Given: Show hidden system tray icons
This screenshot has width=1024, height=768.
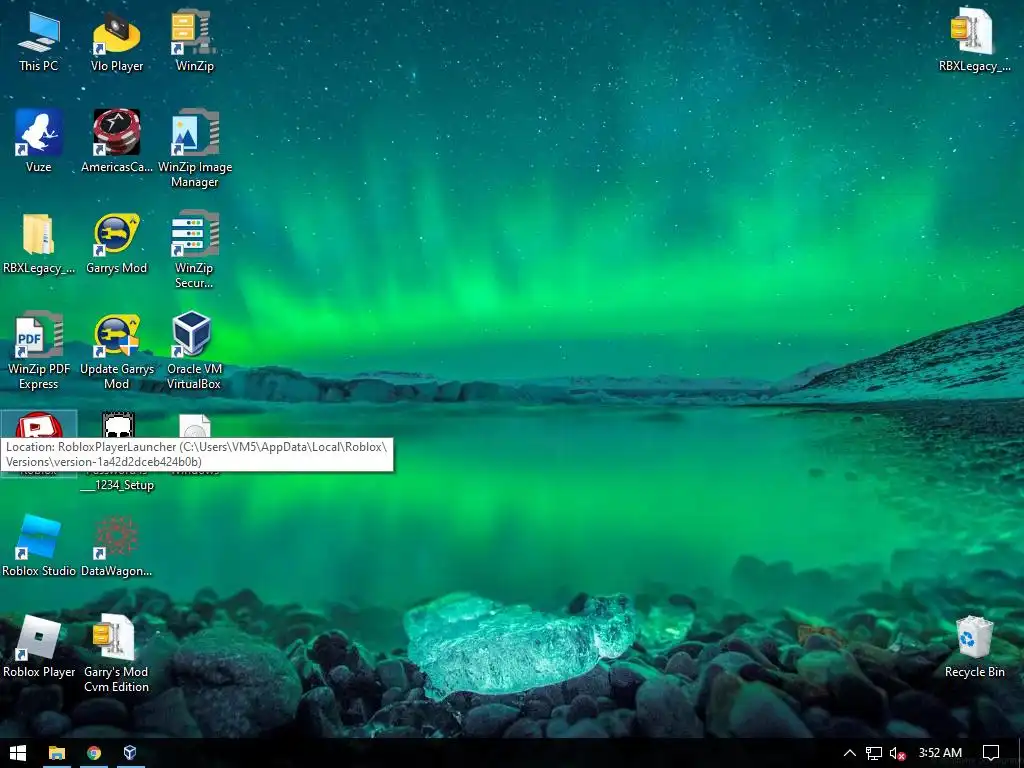Looking at the screenshot, I should tap(850, 753).
